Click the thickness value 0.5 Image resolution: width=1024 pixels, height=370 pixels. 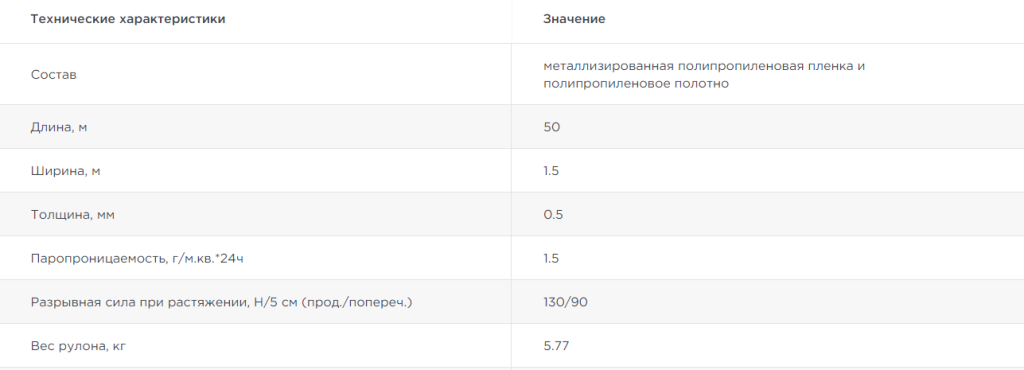(553, 215)
